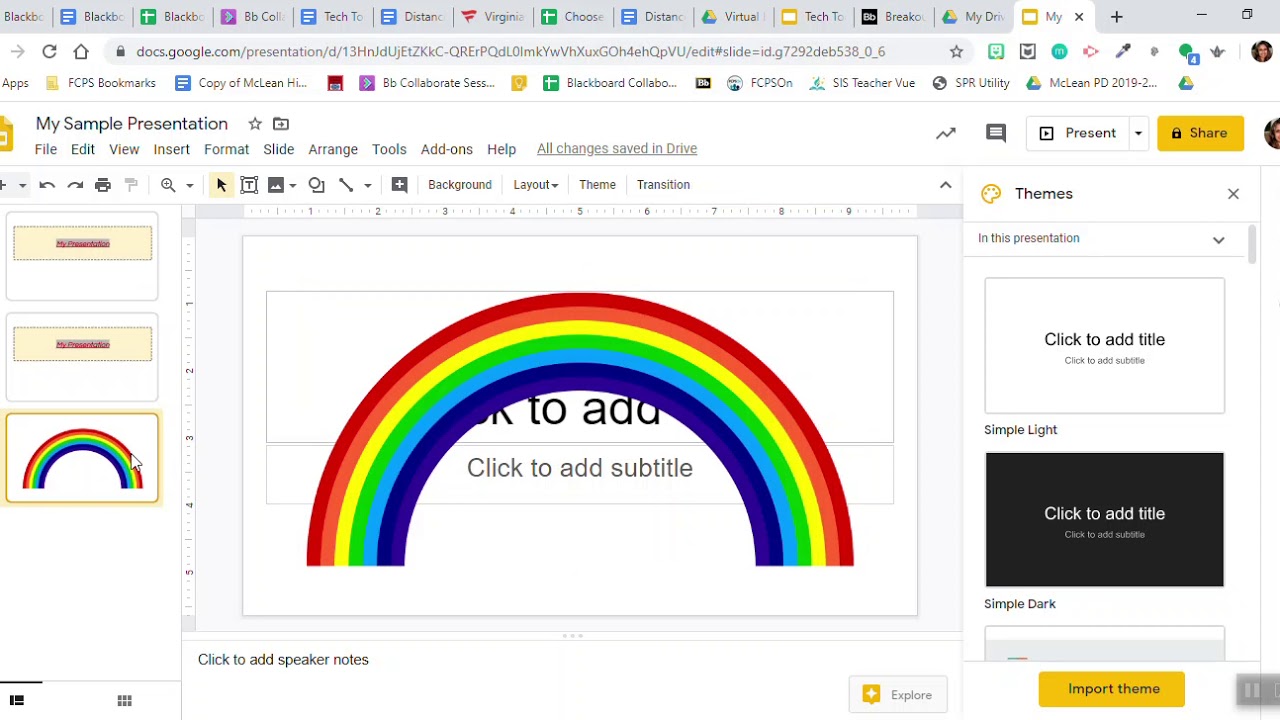Open the Insert menu
This screenshot has width=1280, height=720.
click(172, 149)
